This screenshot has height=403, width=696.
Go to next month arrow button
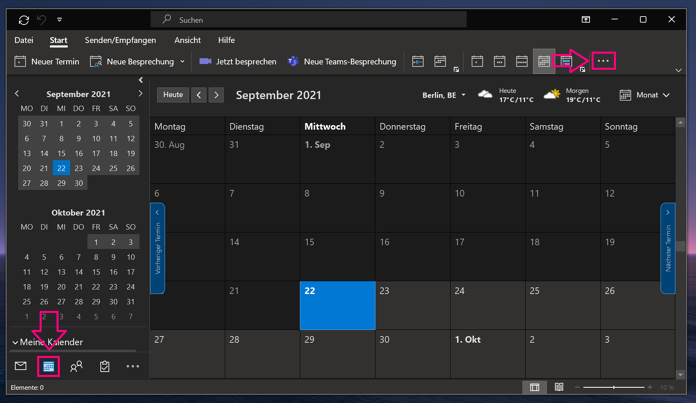pos(216,95)
